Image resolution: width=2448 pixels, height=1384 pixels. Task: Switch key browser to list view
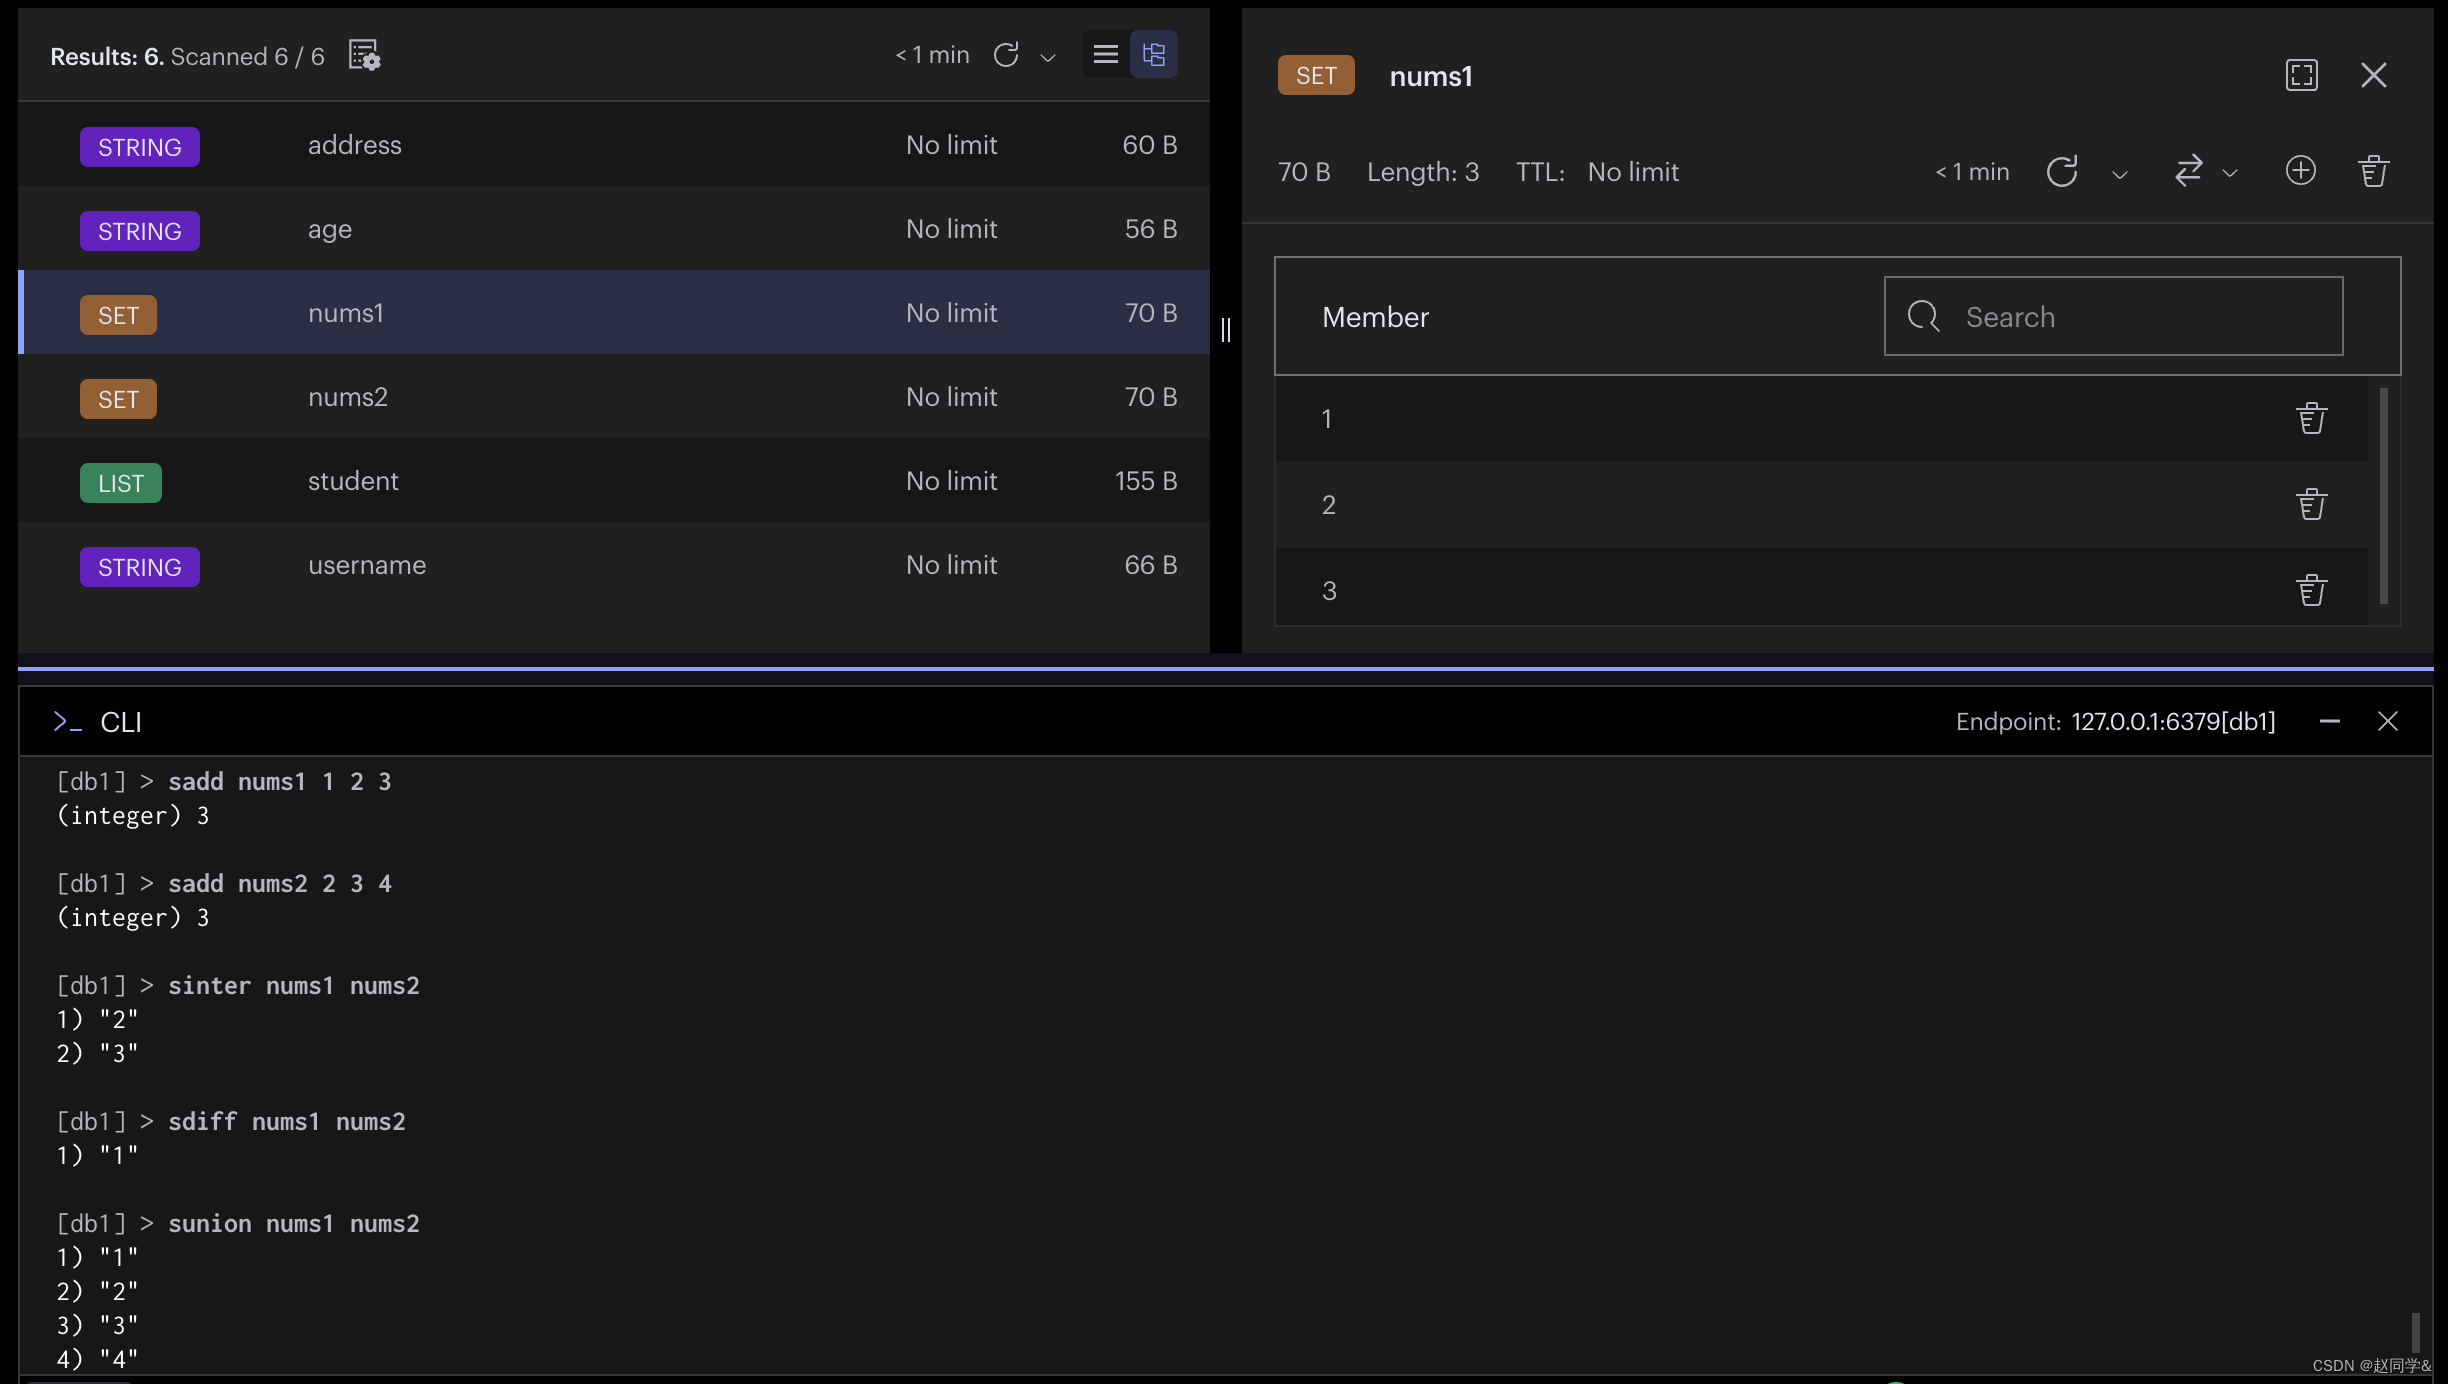[x=1105, y=54]
